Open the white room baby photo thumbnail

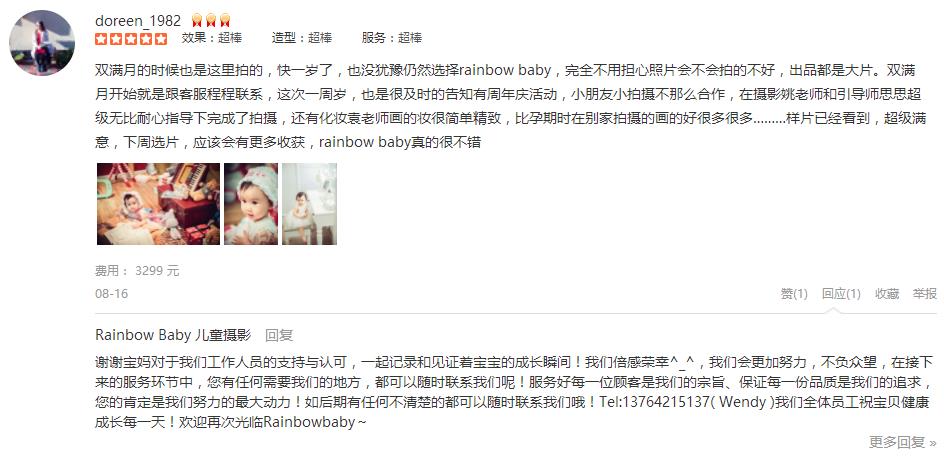[x=309, y=204]
